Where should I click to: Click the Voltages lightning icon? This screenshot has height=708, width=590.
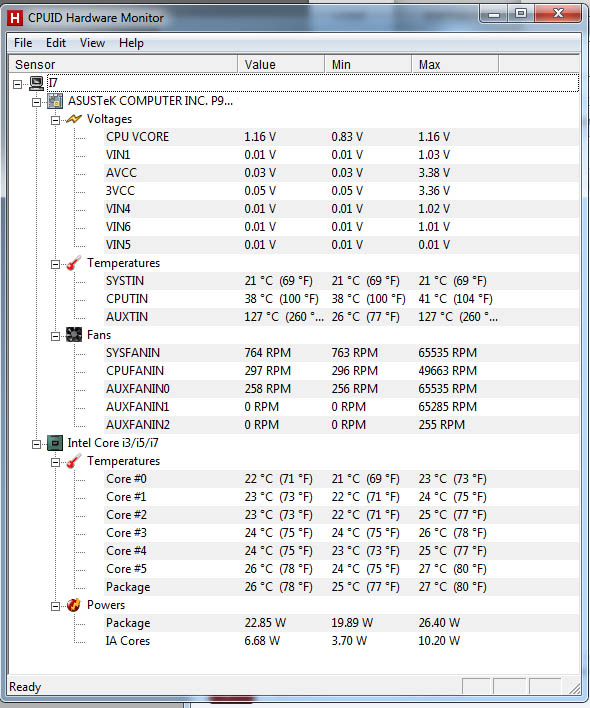74,119
